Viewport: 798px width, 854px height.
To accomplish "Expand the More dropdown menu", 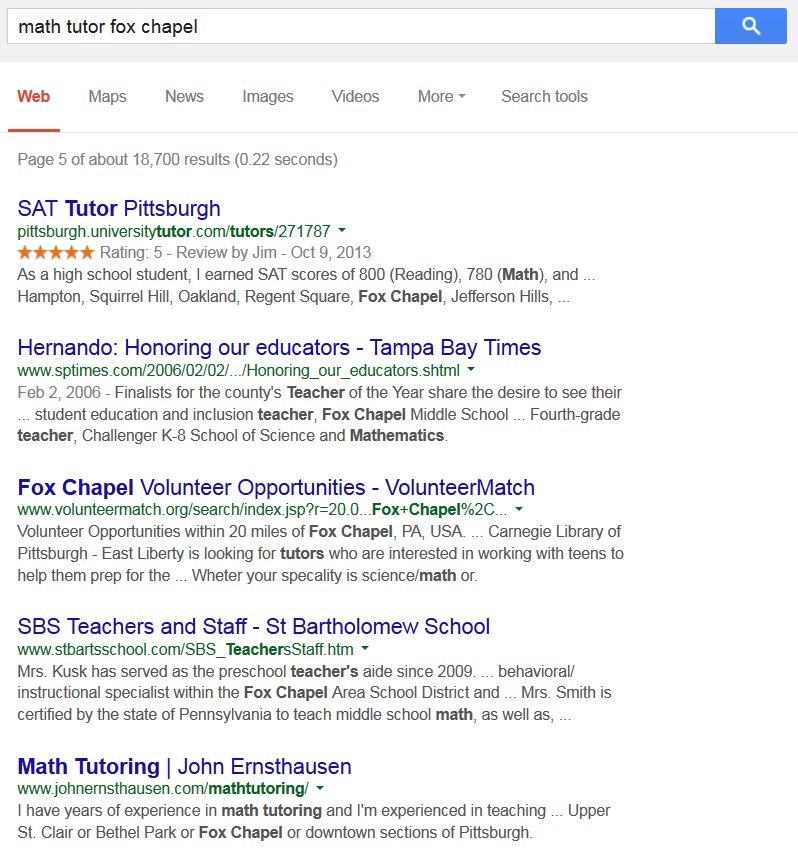I will (x=441, y=96).
